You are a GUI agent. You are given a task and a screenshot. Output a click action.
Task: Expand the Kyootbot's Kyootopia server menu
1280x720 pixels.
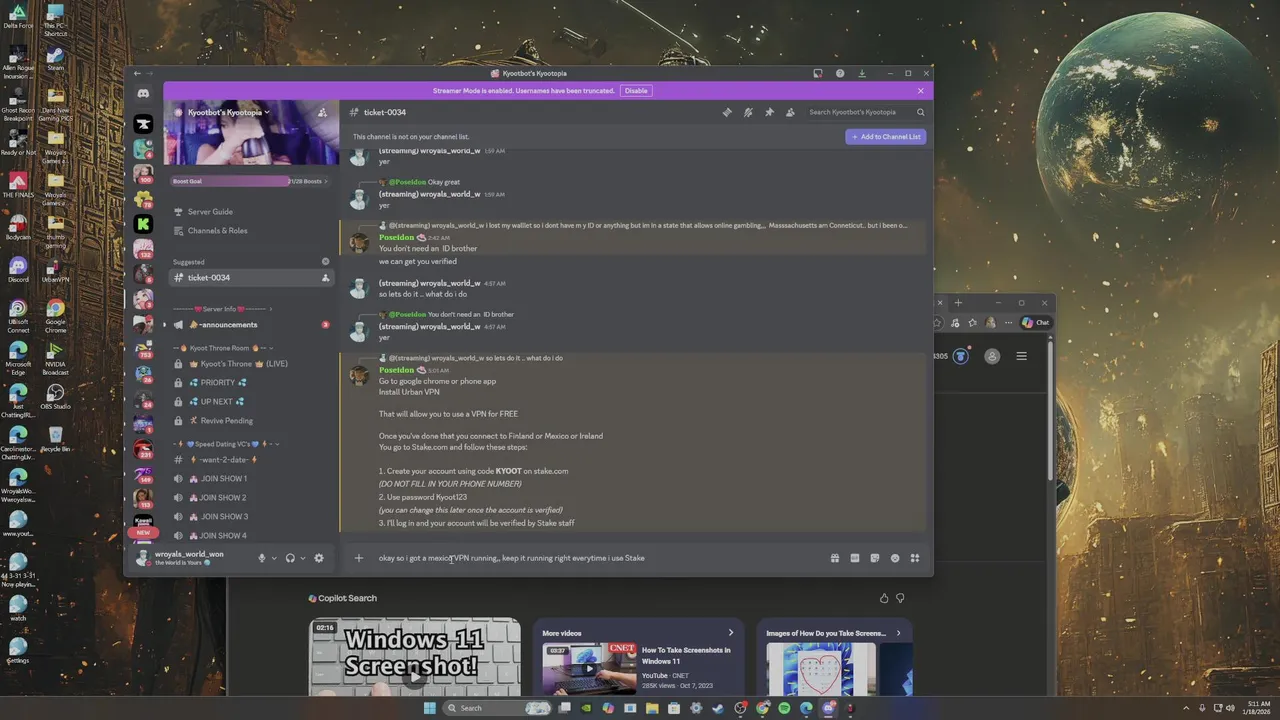[230, 113]
